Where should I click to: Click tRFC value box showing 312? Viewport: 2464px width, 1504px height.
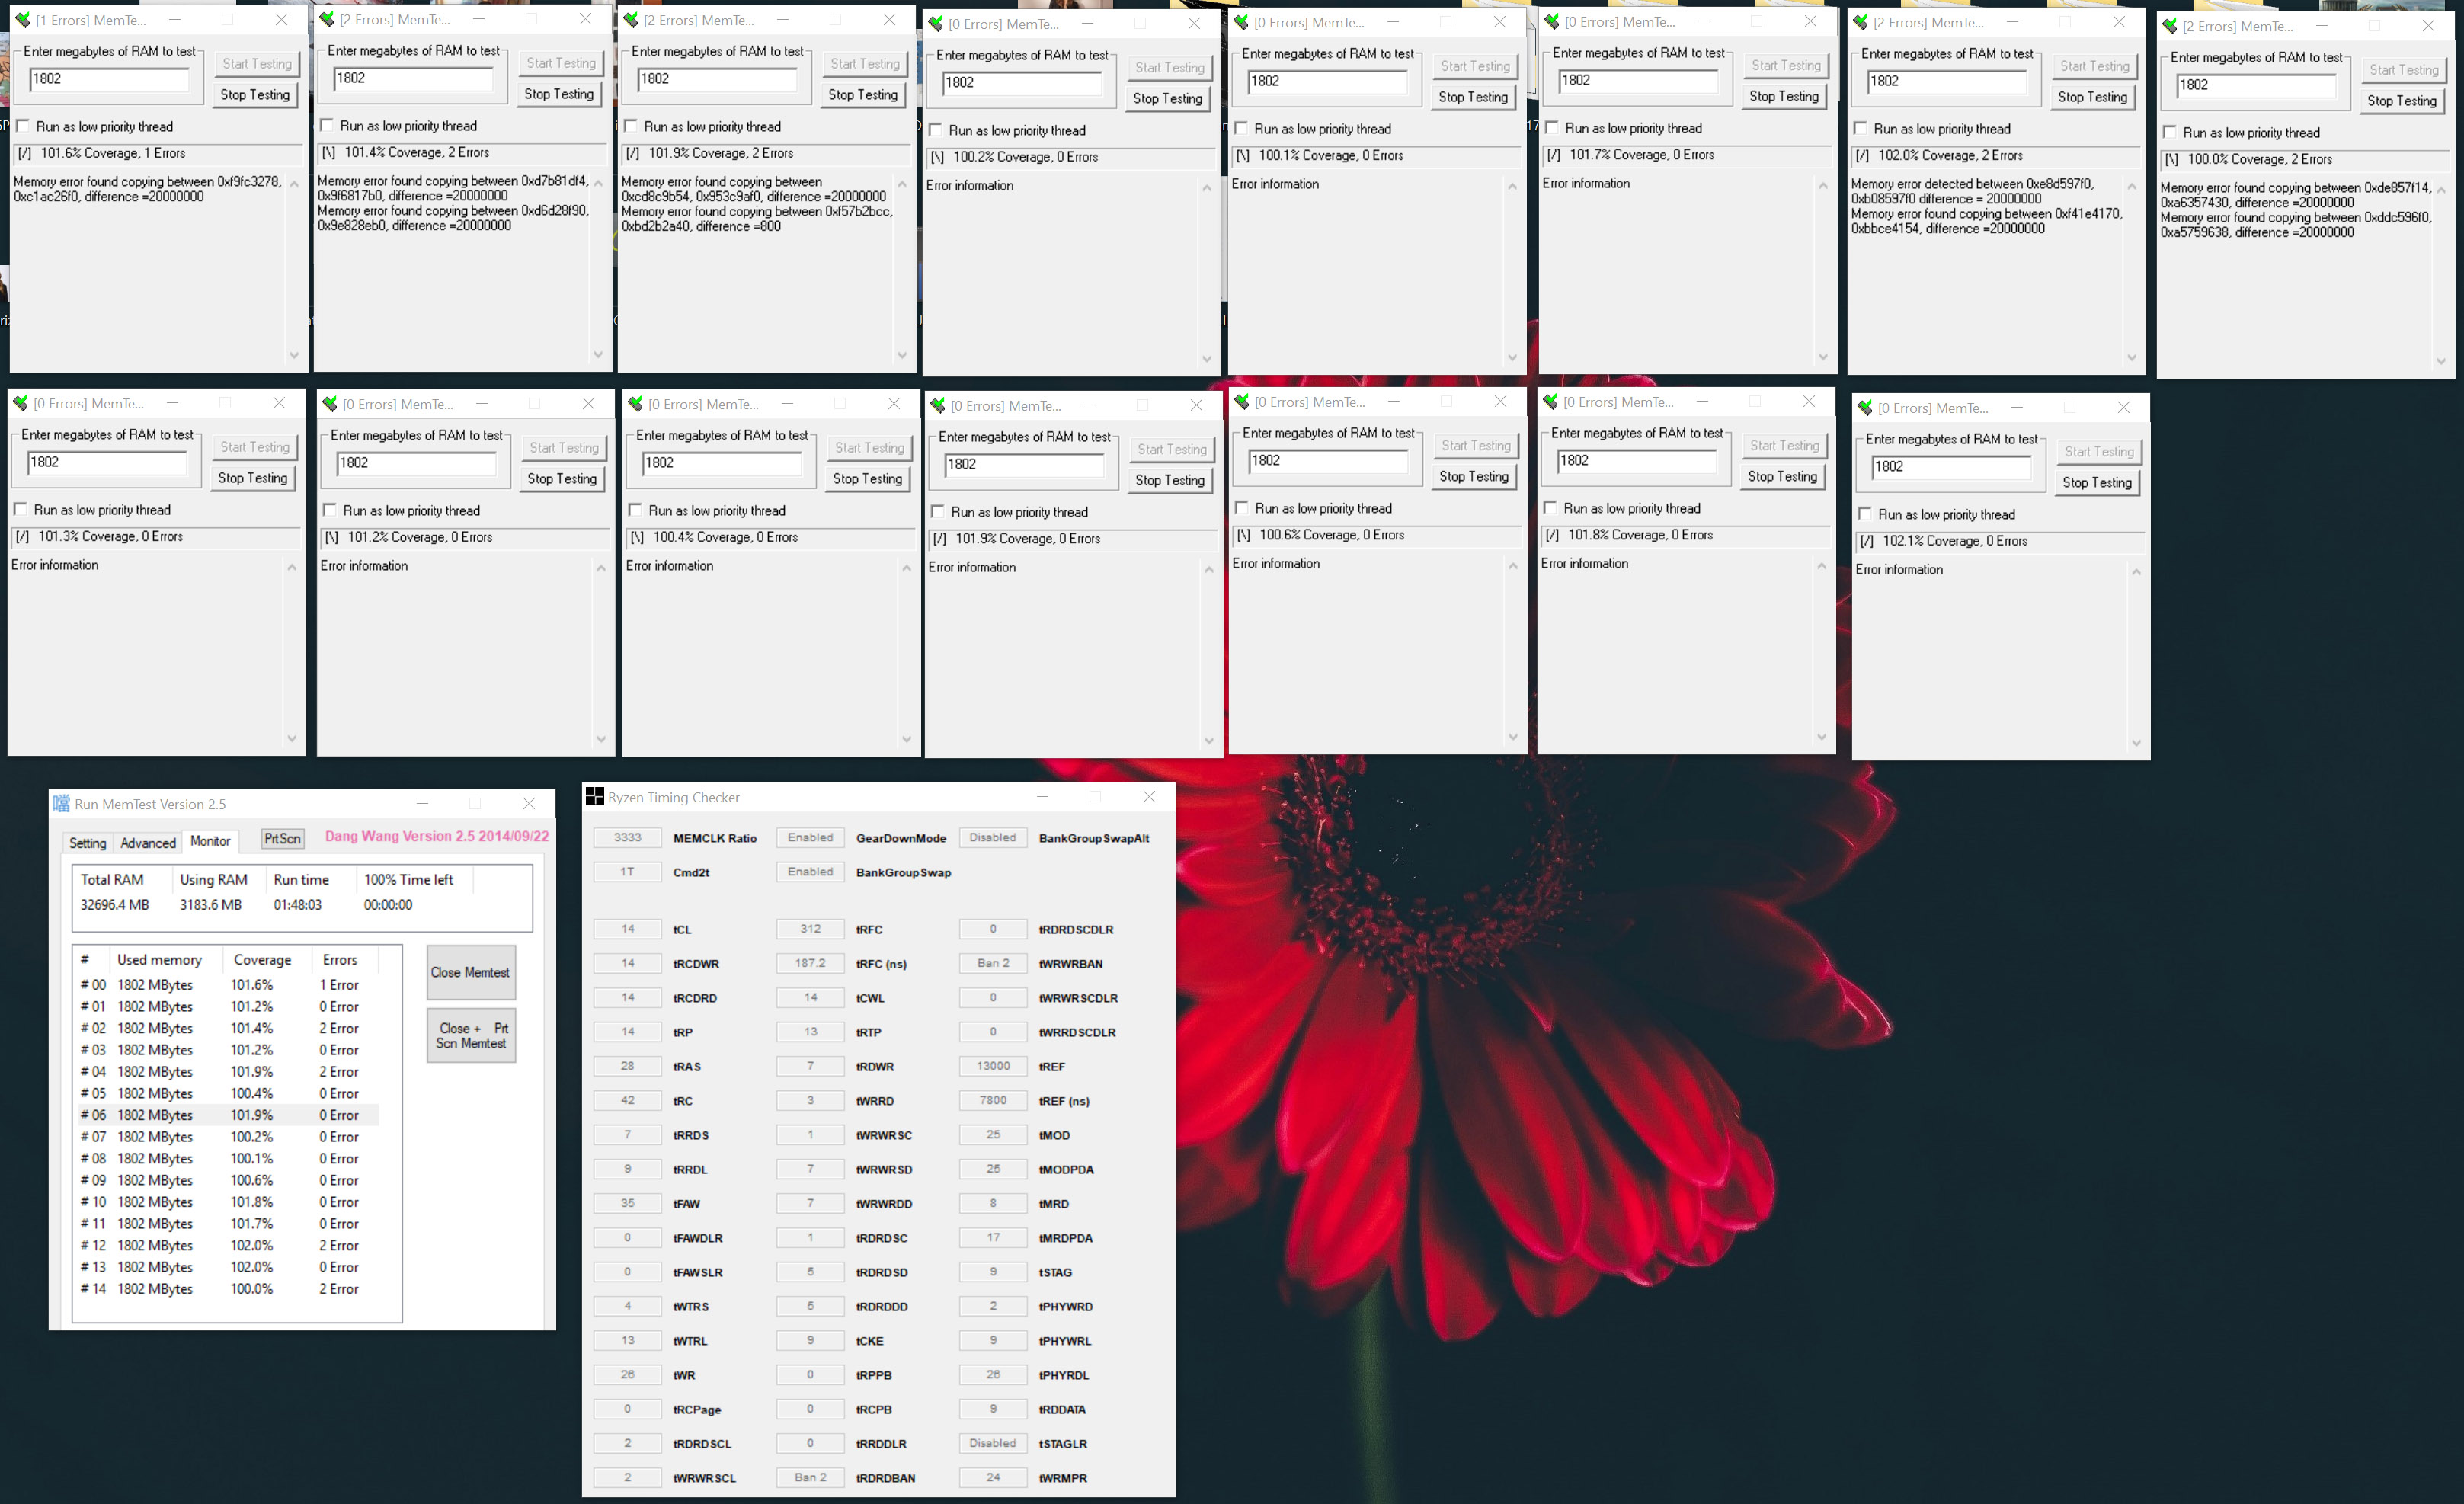tap(809, 928)
